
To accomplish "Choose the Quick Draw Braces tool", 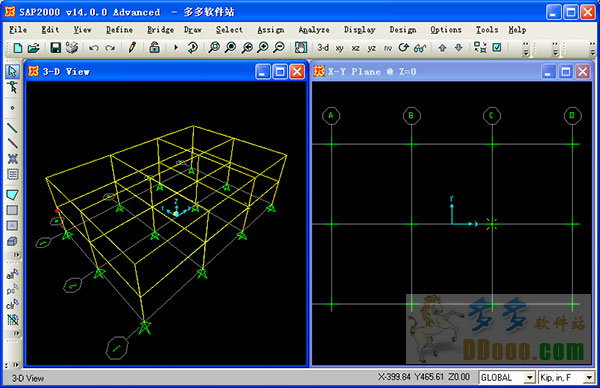I will (12, 159).
